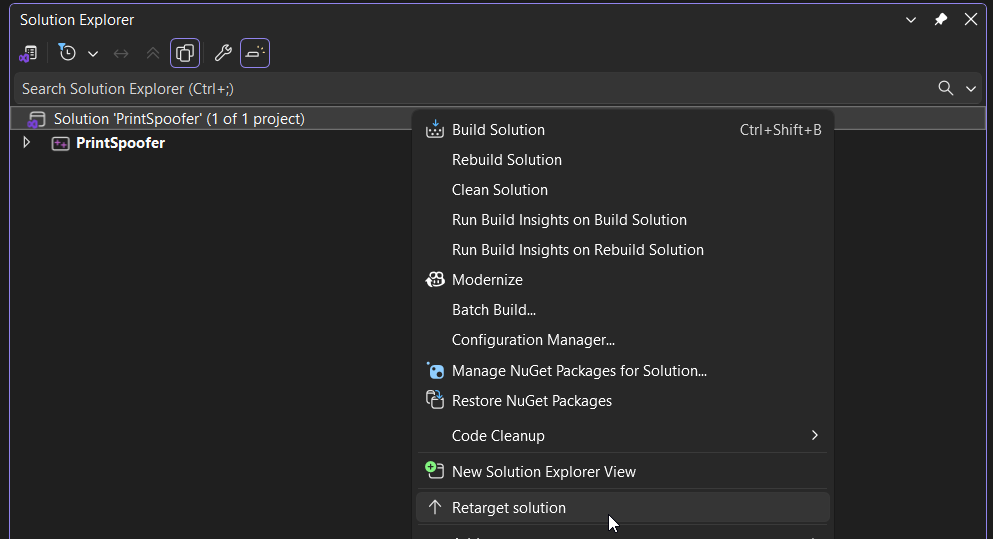The image size is (993, 539).
Task: Choose Rebuild Solution
Action: coord(623,160)
